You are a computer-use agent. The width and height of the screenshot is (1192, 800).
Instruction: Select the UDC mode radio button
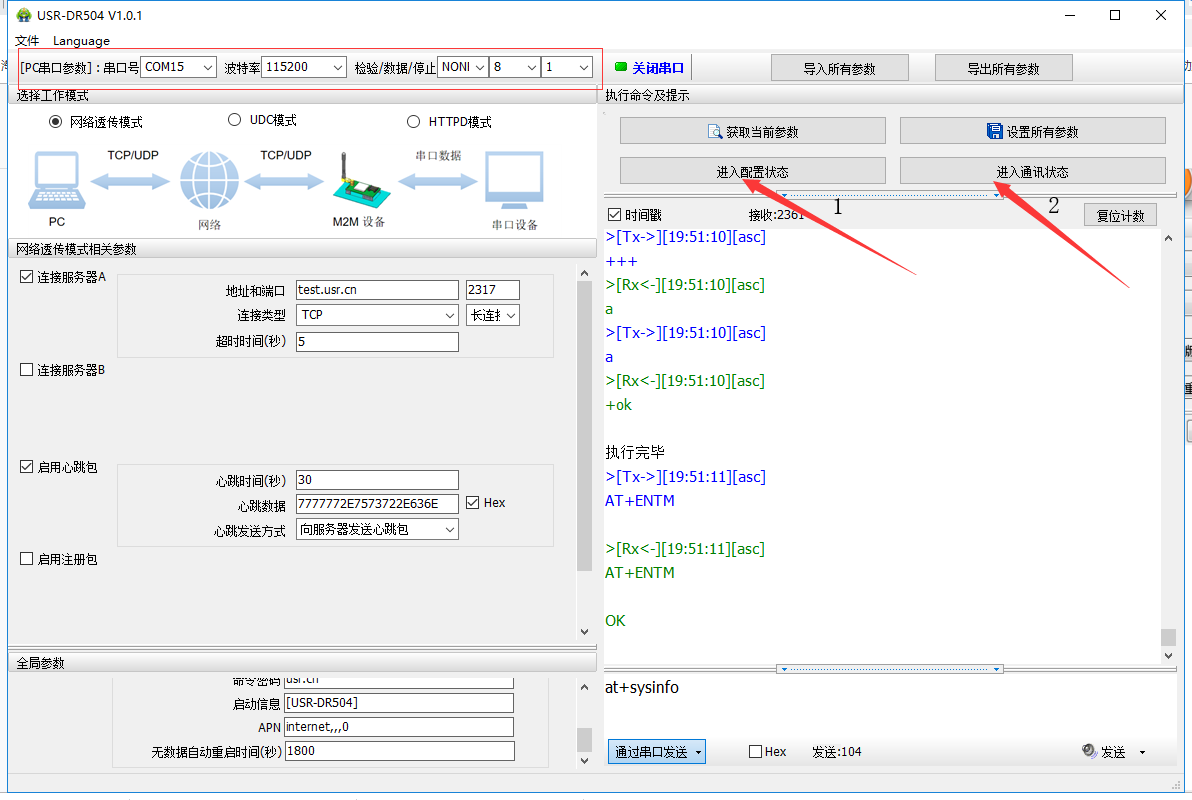(235, 120)
